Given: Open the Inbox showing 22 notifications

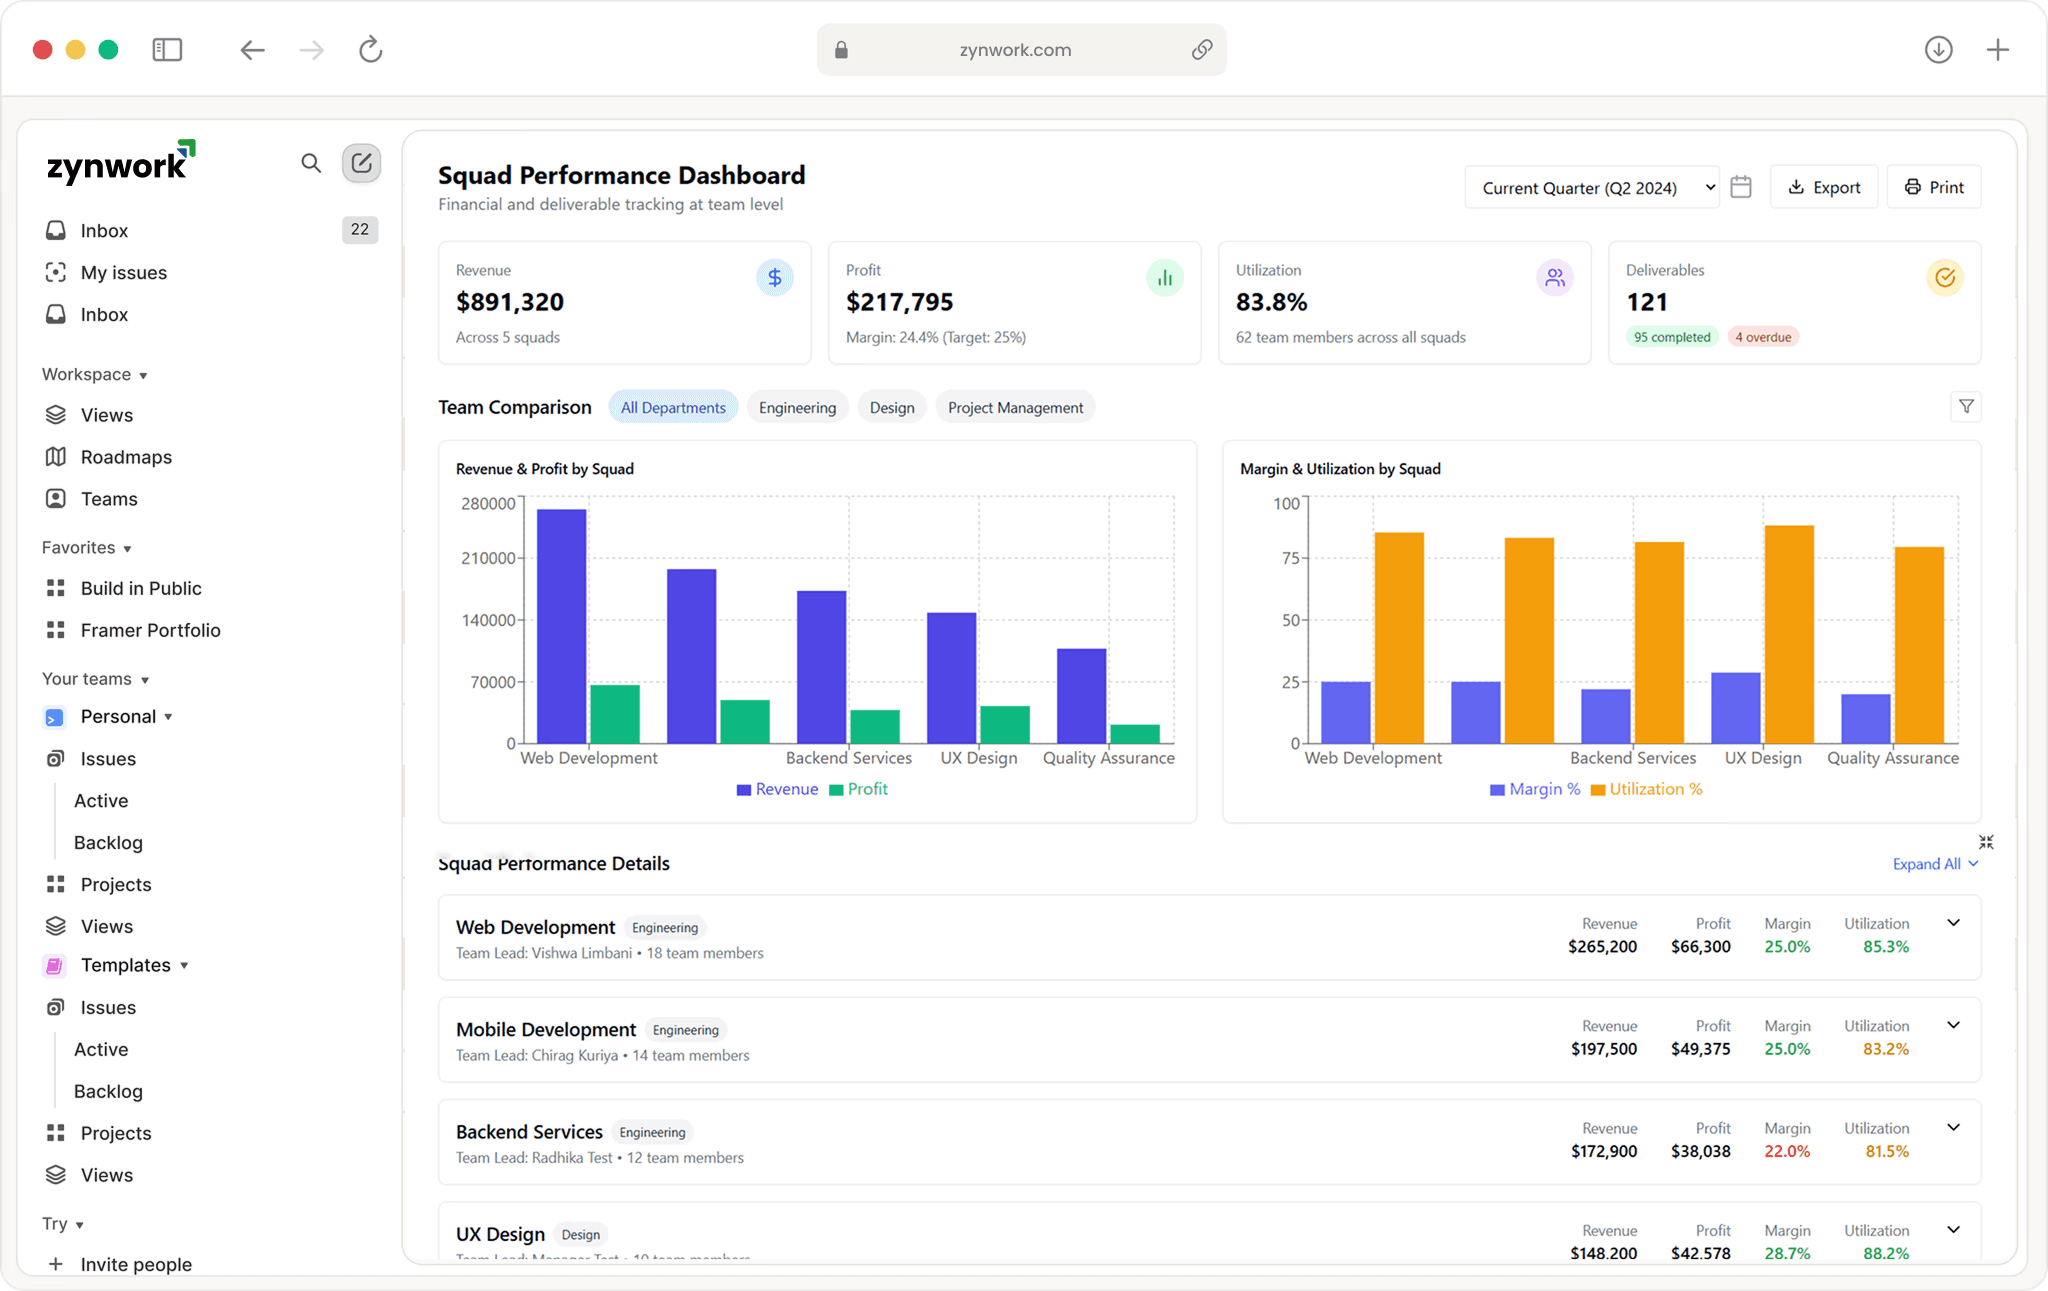Looking at the screenshot, I should (104, 230).
